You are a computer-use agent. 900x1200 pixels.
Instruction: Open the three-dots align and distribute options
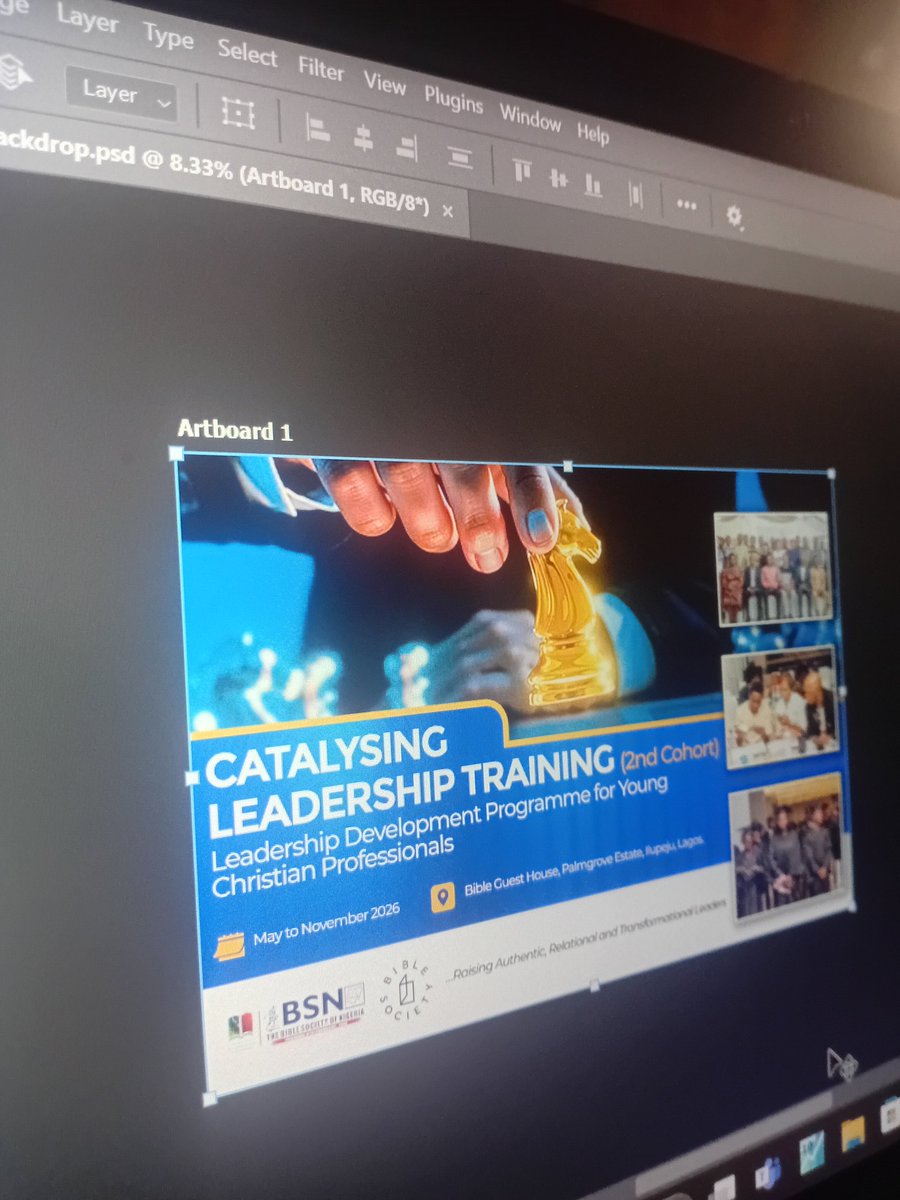click(686, 204)
